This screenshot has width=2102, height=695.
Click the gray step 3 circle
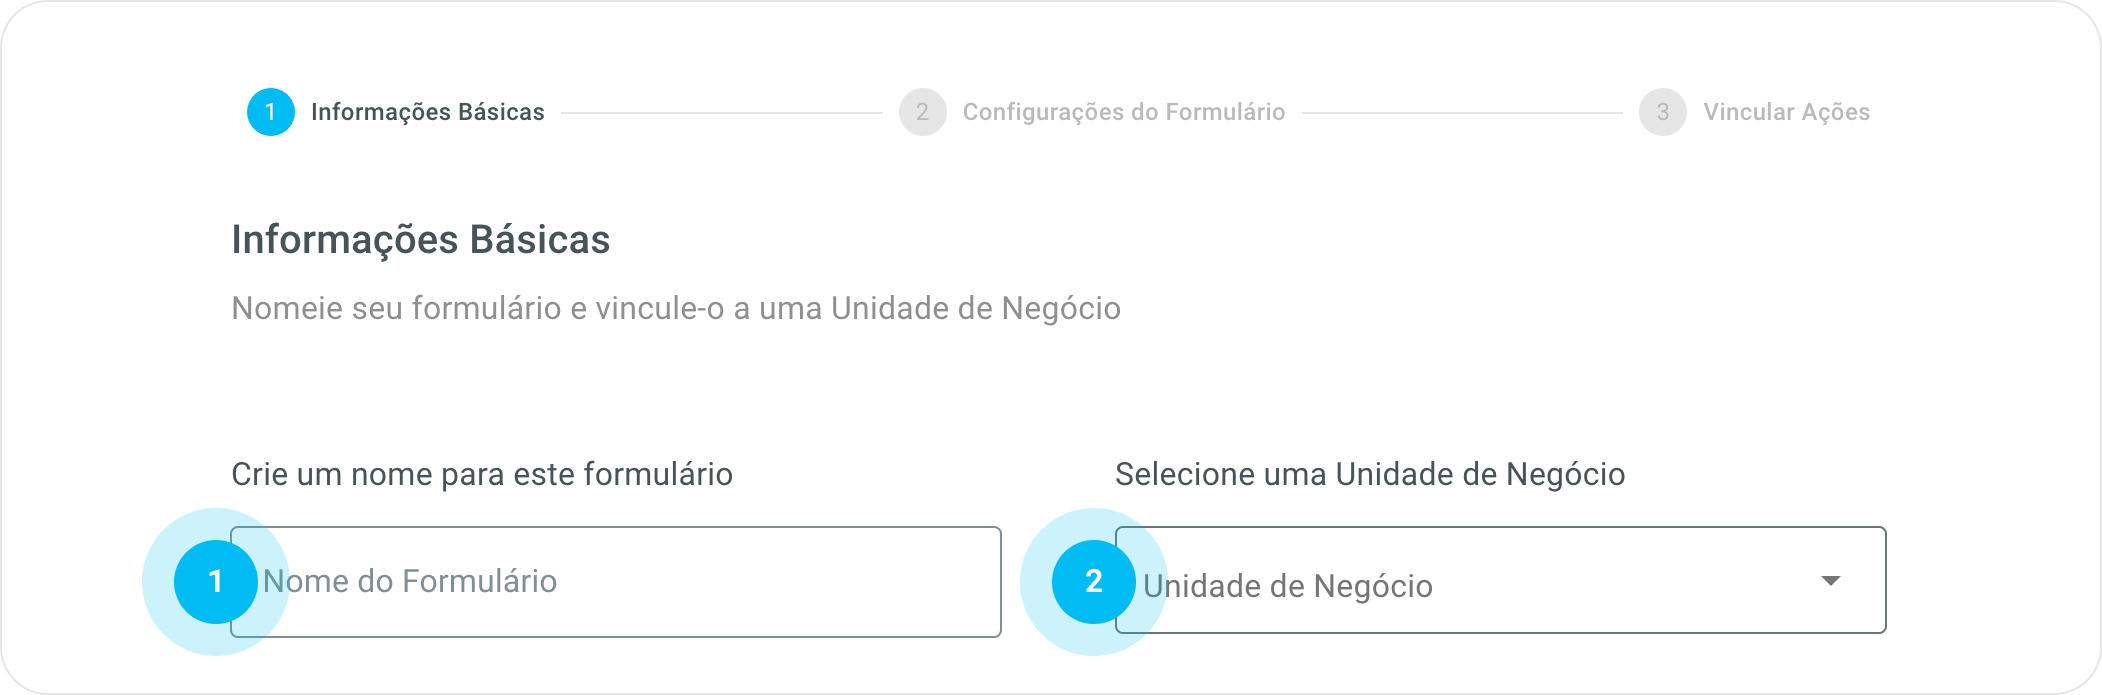1662,112
